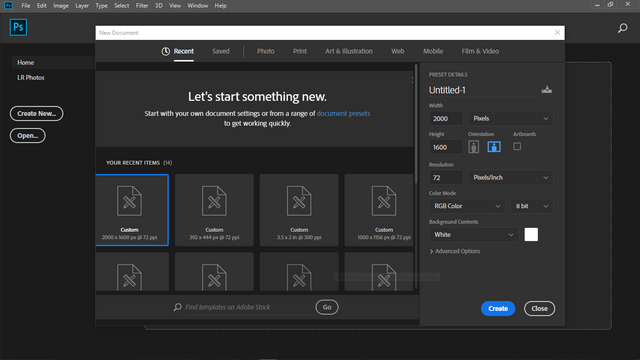Image resolution: width=640 pixels, height=360 pixels.
Task: Follow the document presets link
Action: [343, 113]
